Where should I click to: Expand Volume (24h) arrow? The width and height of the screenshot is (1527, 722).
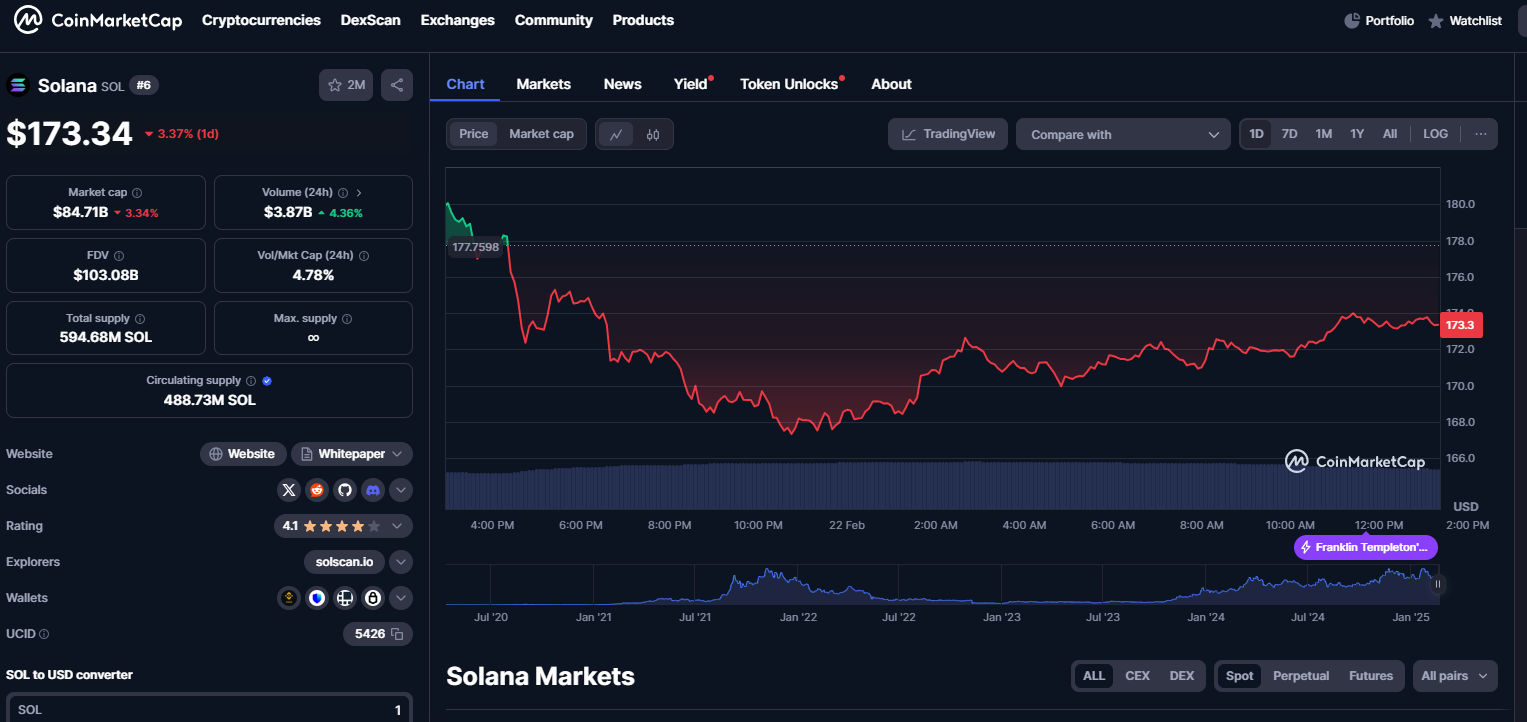(x=359, y=193)
